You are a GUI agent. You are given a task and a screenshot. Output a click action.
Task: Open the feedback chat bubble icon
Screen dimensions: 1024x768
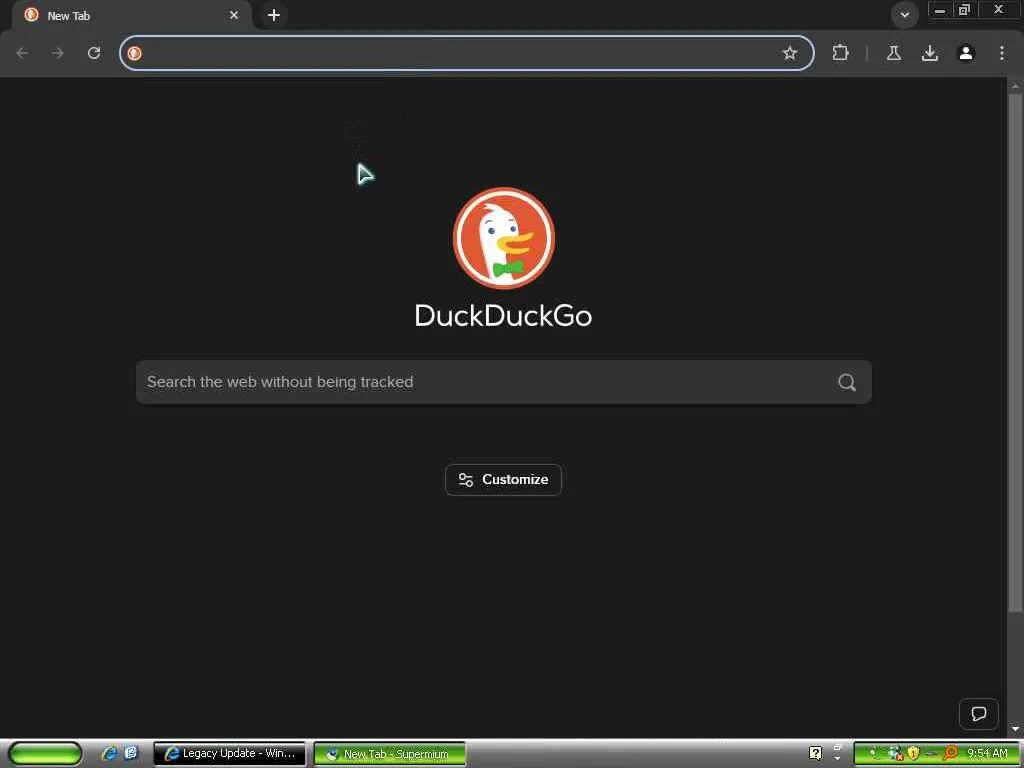pyautogui.click(x=978, y=714)
